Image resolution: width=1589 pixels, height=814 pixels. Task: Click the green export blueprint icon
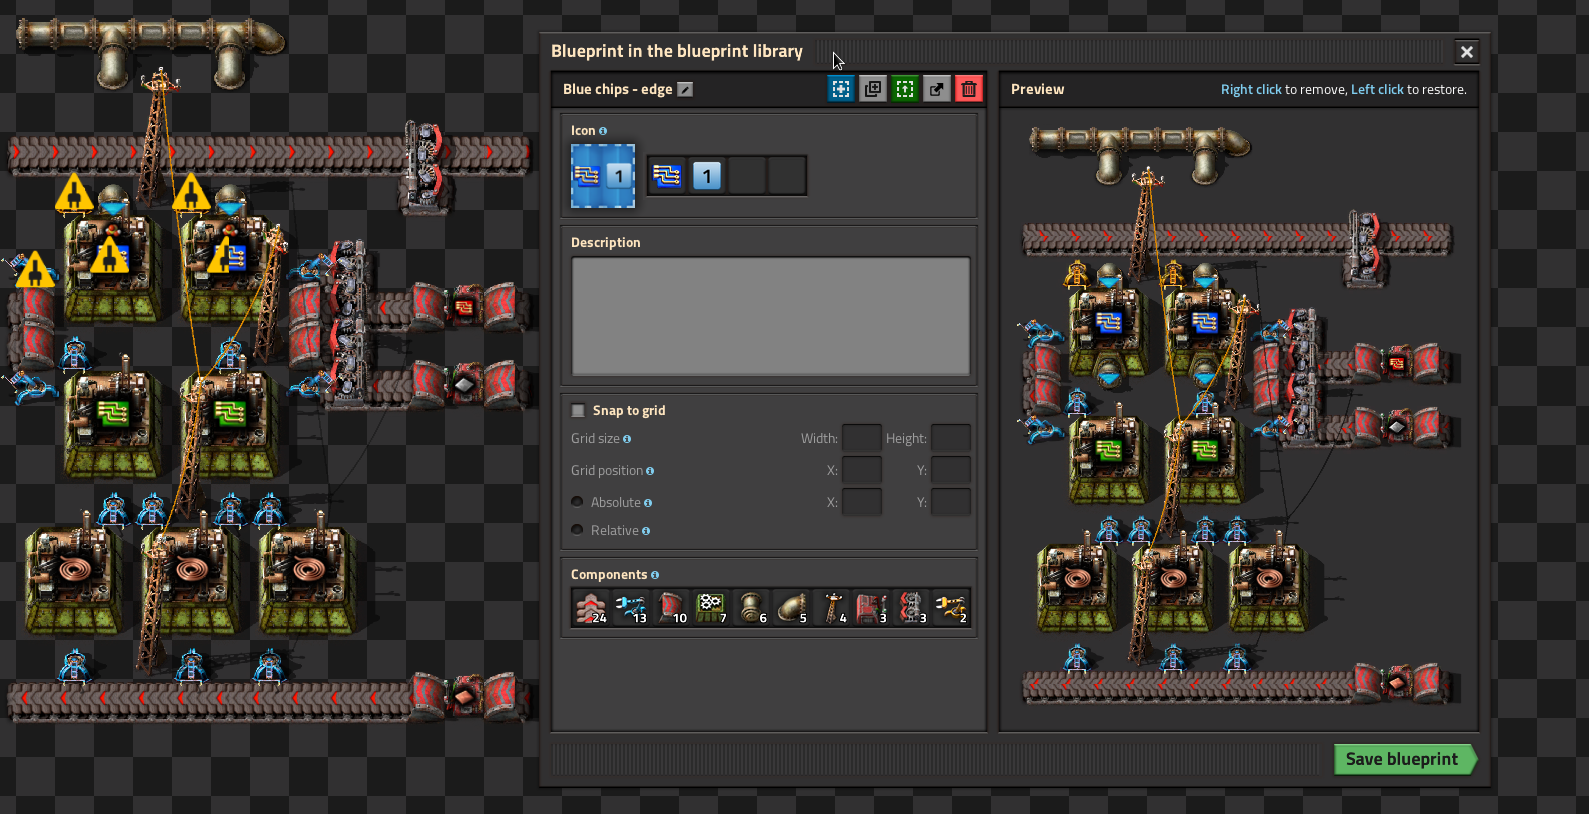(905, 89)
